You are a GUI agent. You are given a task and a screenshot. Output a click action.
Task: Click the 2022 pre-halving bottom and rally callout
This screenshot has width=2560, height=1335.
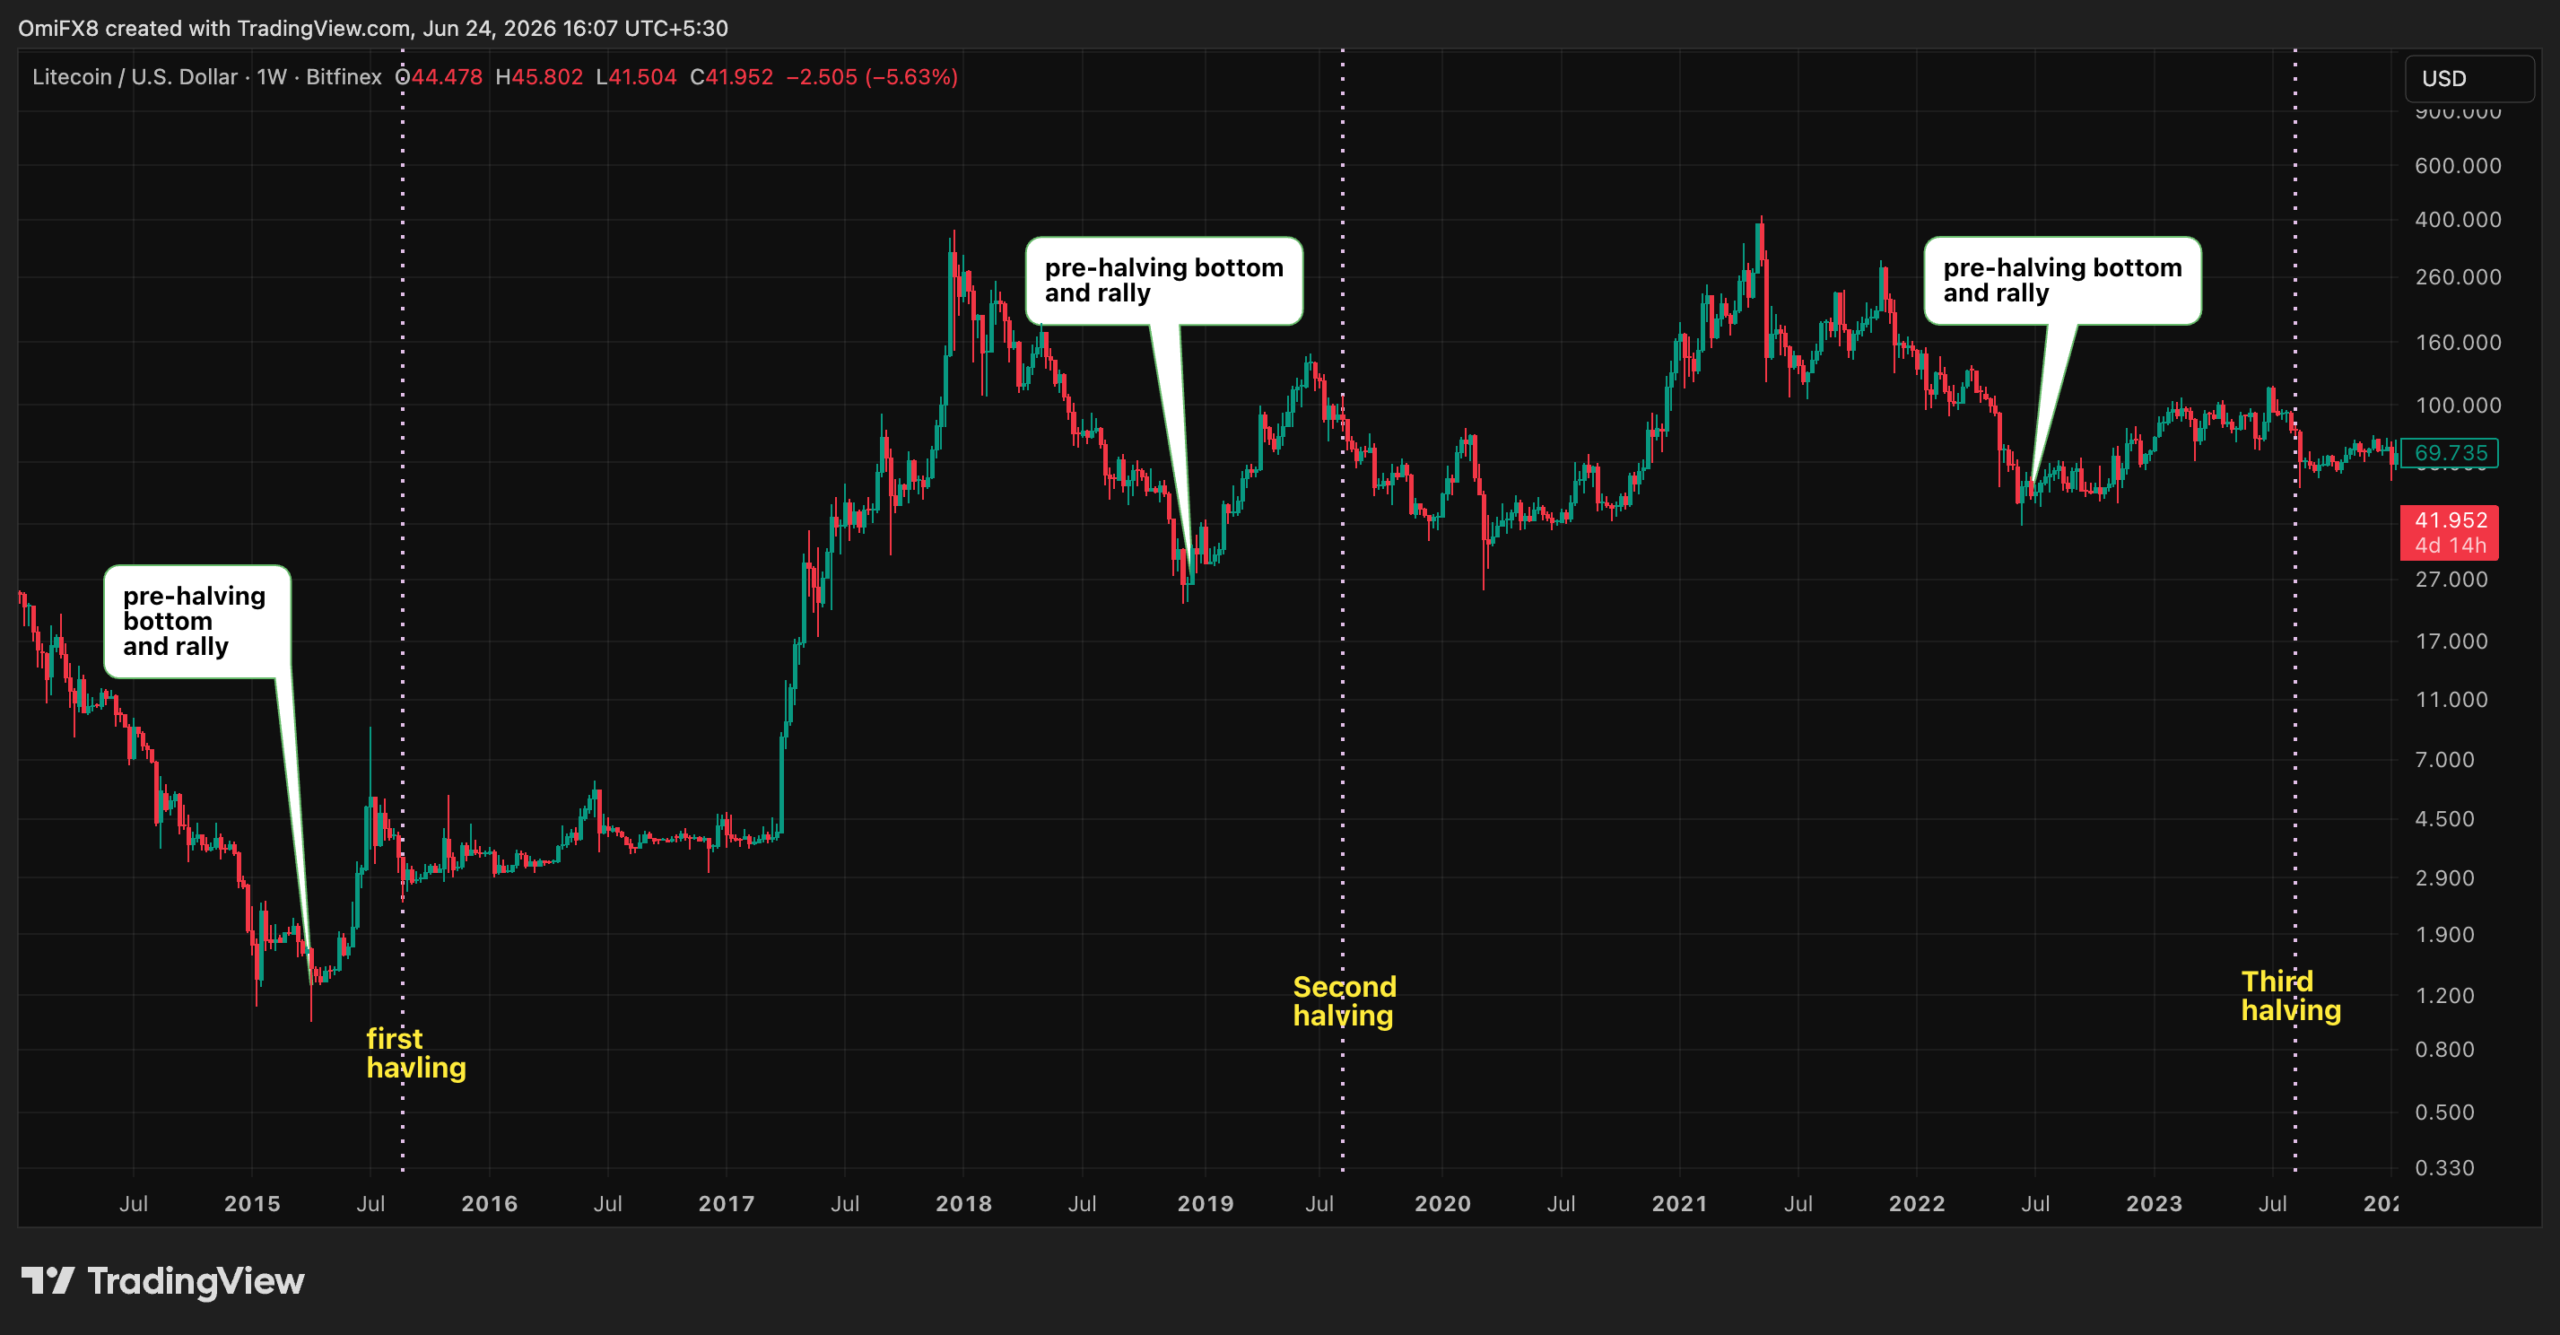coord(2062,281)
